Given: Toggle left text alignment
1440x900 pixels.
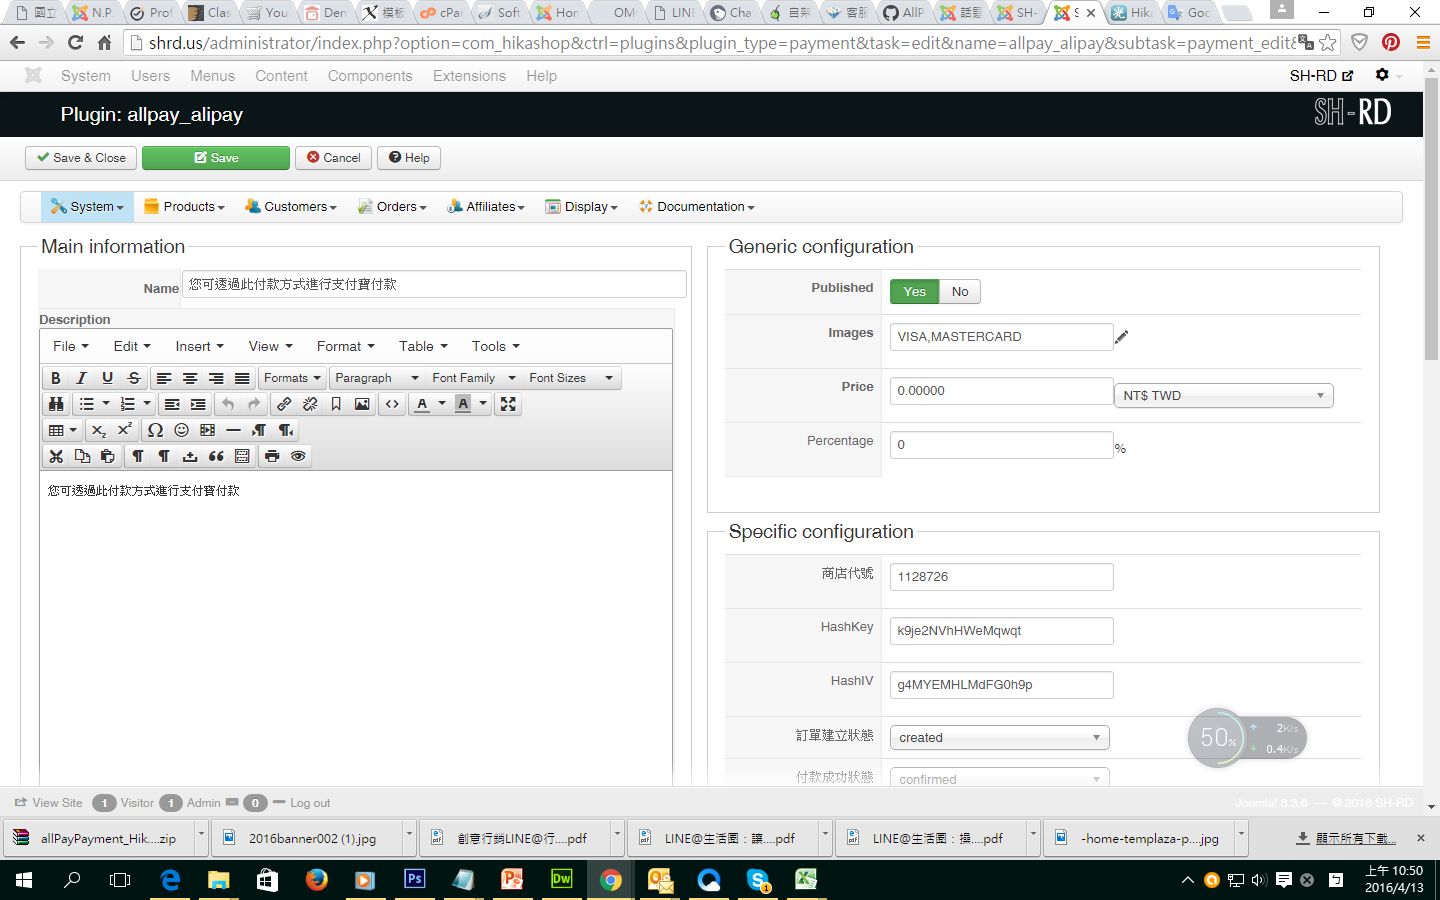Looking at the screenshot, I should coord(164,378).
